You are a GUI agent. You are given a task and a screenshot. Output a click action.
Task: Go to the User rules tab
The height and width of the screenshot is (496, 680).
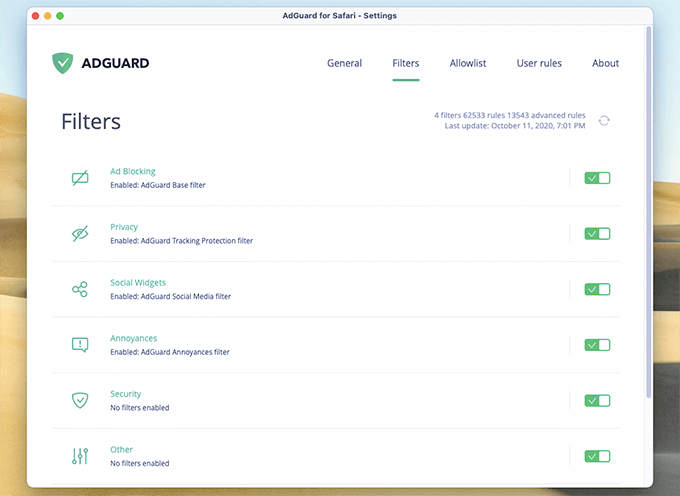tap(539, 63)
